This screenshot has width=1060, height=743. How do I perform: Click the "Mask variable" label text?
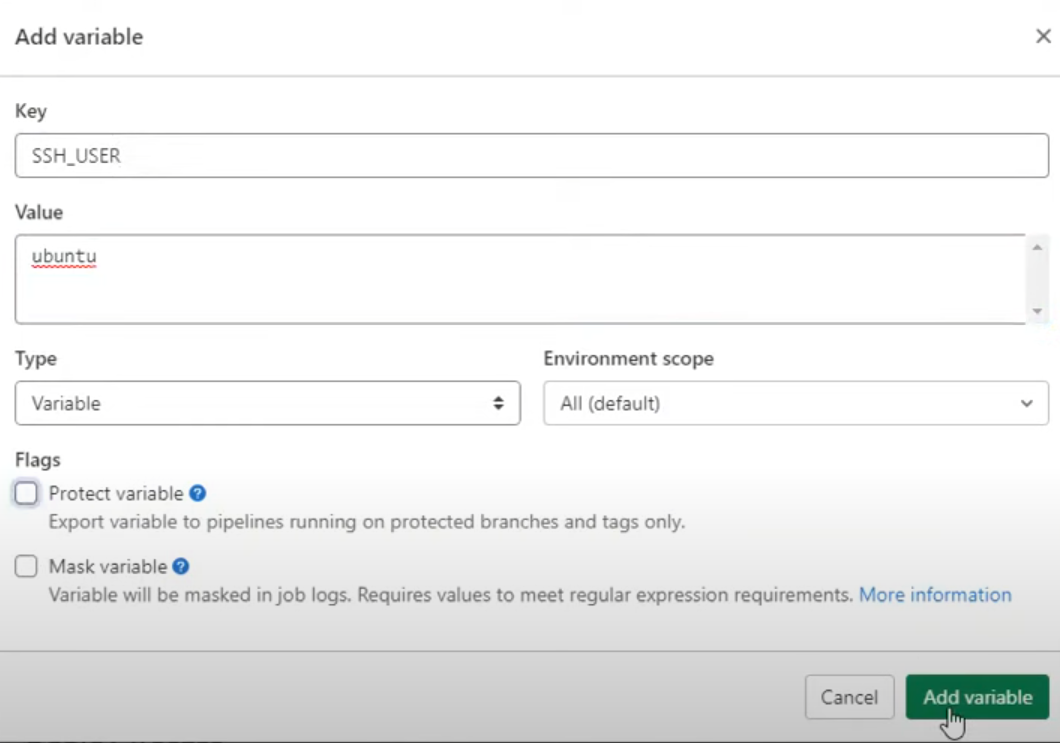pos(109,567)
